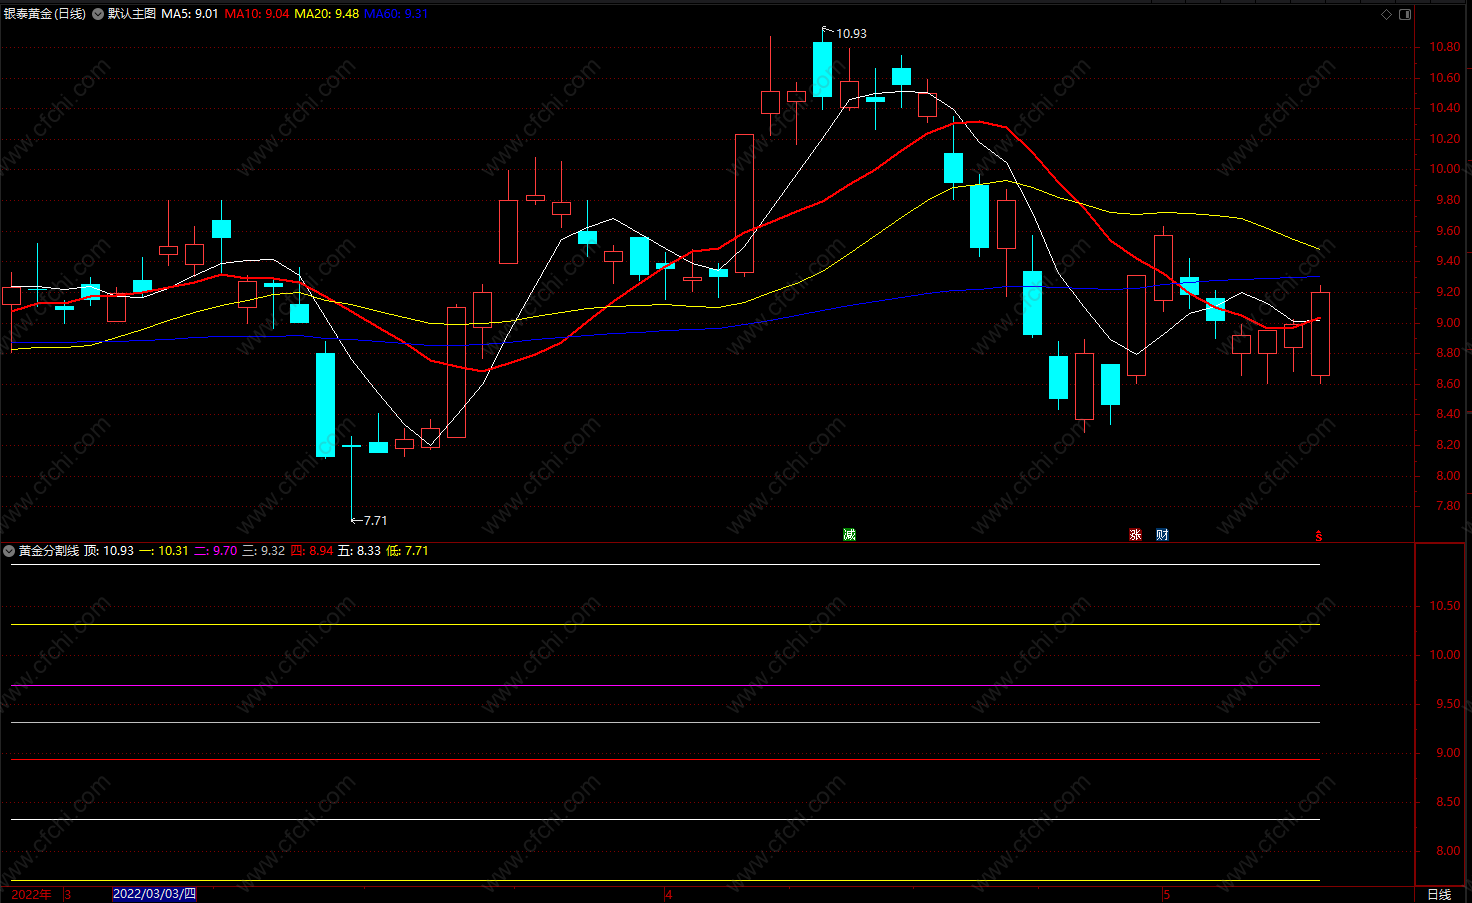Click the 9.00 main chart price axis label

1447,323
